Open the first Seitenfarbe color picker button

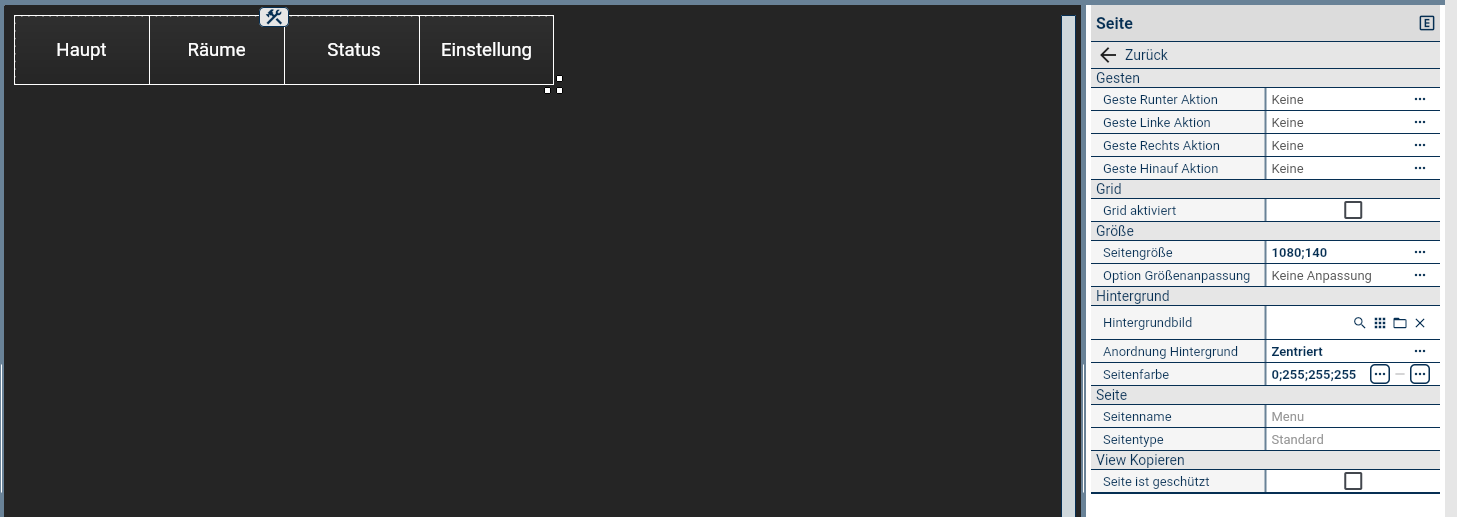1380,374
